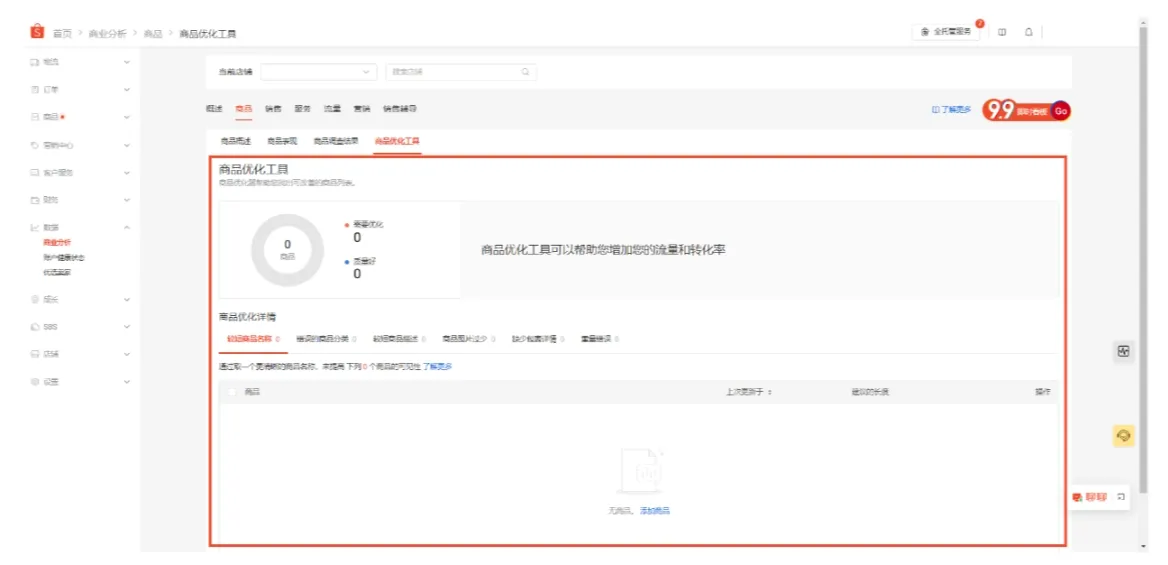Click the magnifier icon in shop search
The width and height of the screenshot is (1168, 565).
[x=525, y=72]
